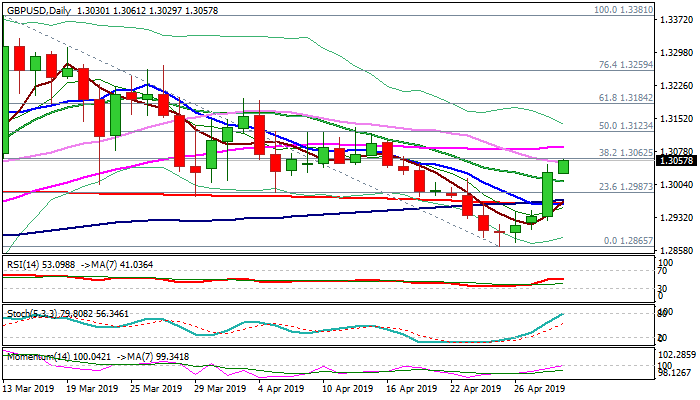The image size is (700, 400).
Task: Click the 10 Apr 2019 date label
Action: point(347,388)
